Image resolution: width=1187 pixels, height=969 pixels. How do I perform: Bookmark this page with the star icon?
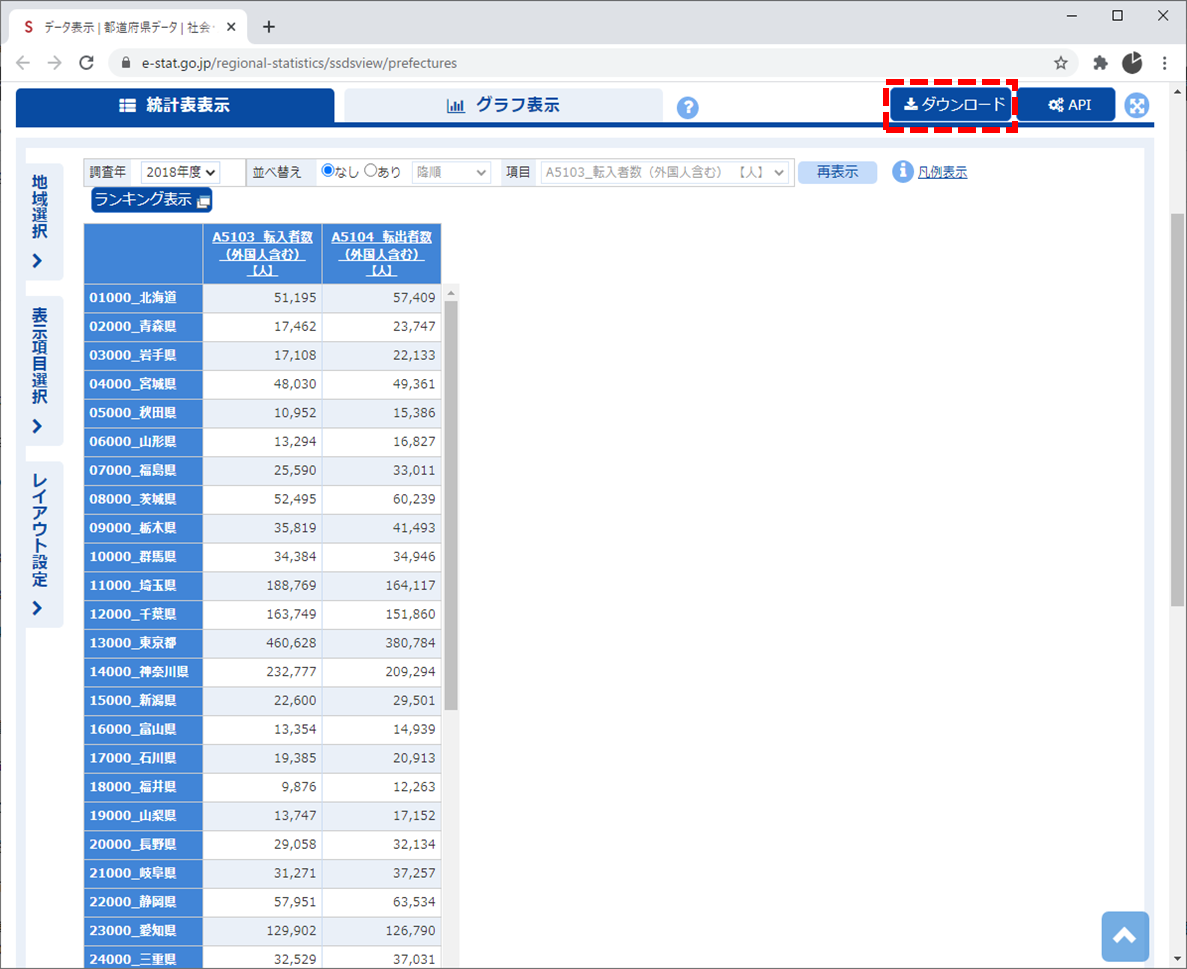[1061, 63]
